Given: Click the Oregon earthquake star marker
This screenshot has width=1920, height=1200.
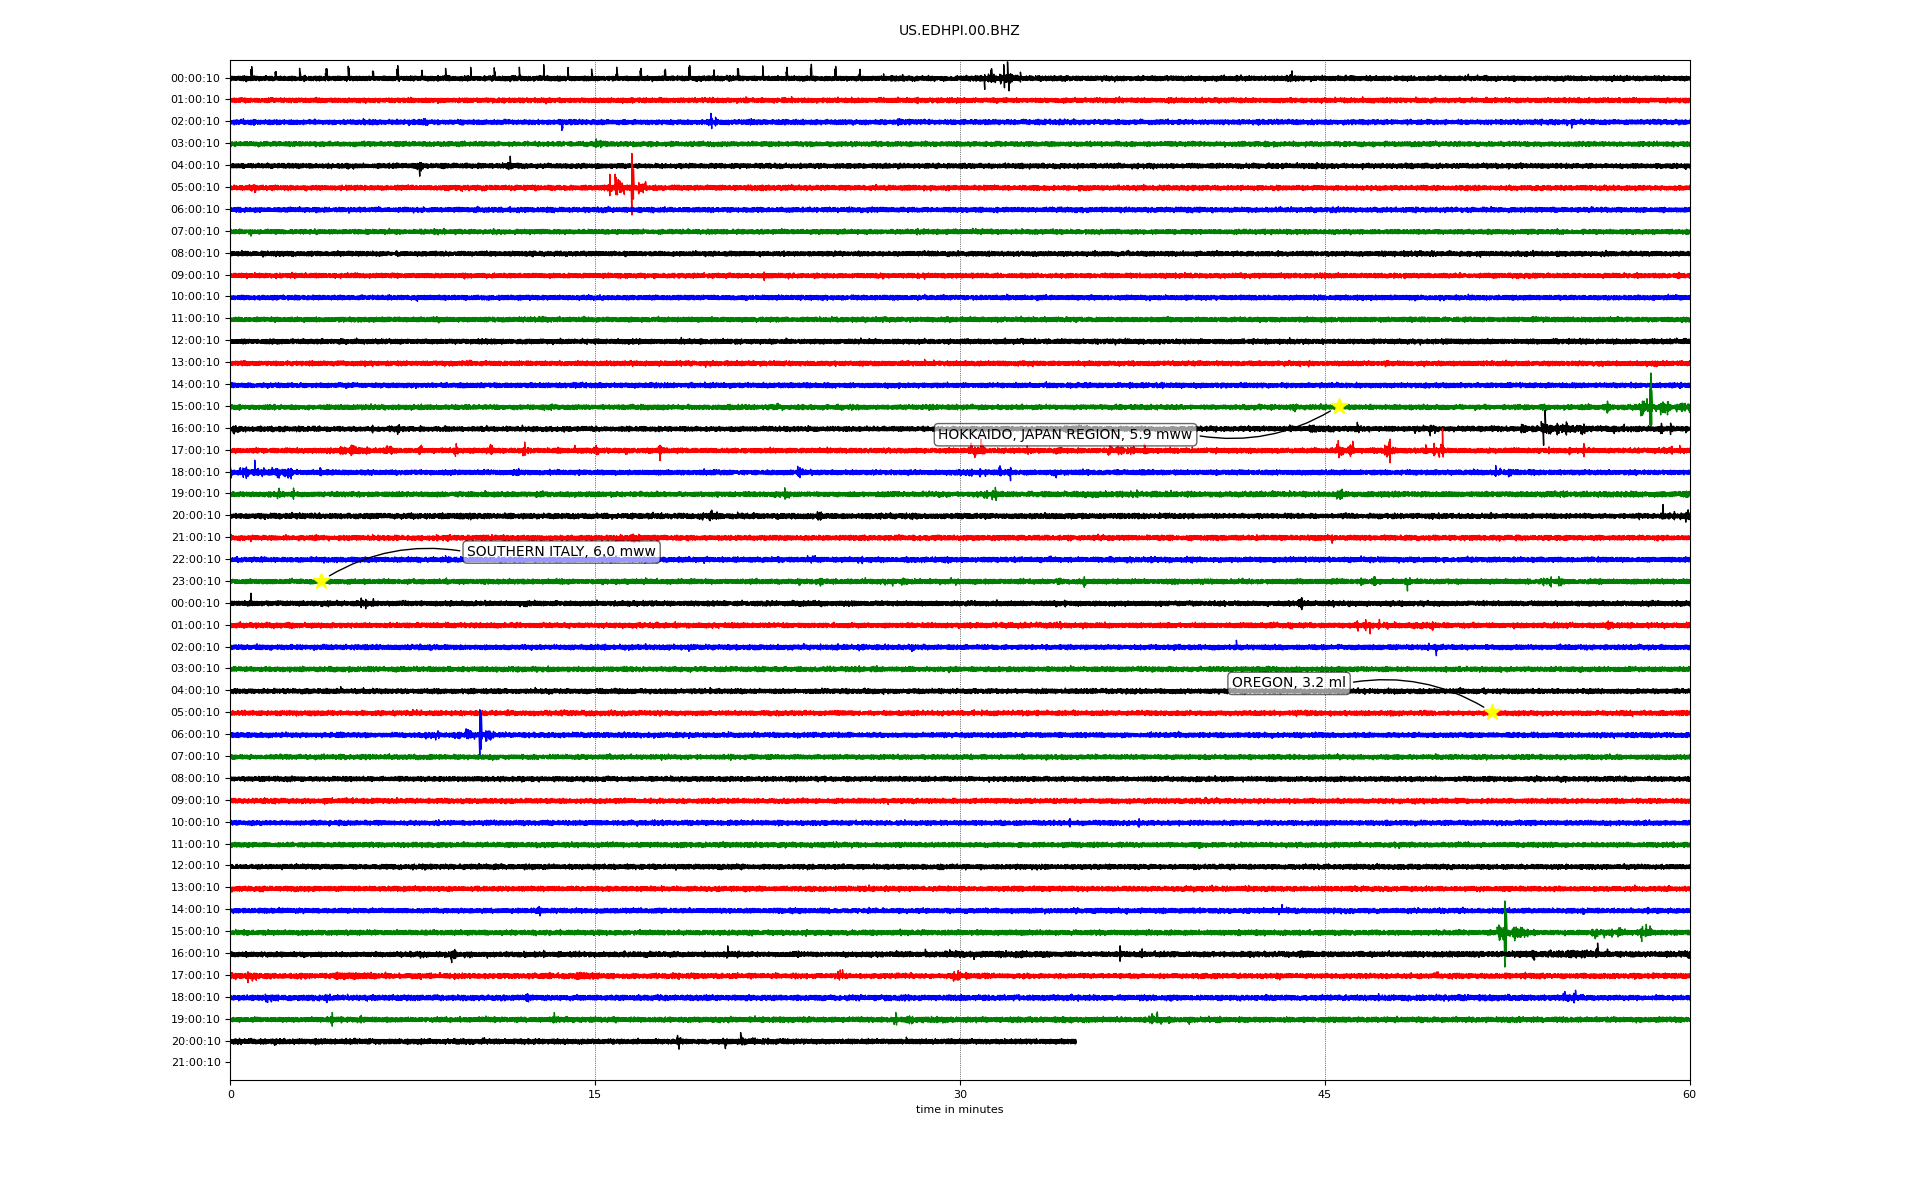Looking at the screenshot, I should click(1492, 712).
